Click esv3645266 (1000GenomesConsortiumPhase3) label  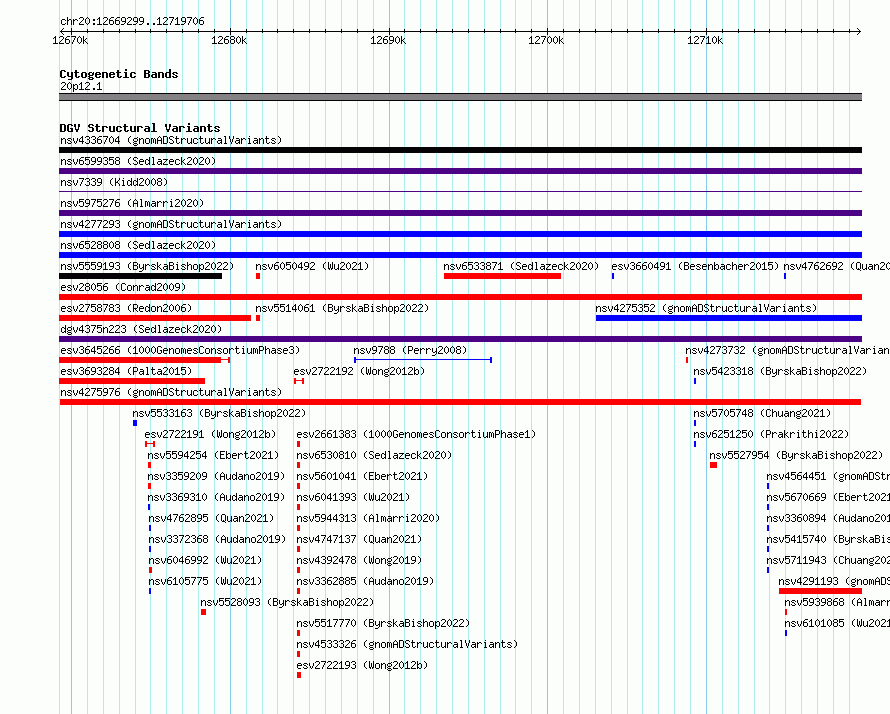tap(180, 350)
